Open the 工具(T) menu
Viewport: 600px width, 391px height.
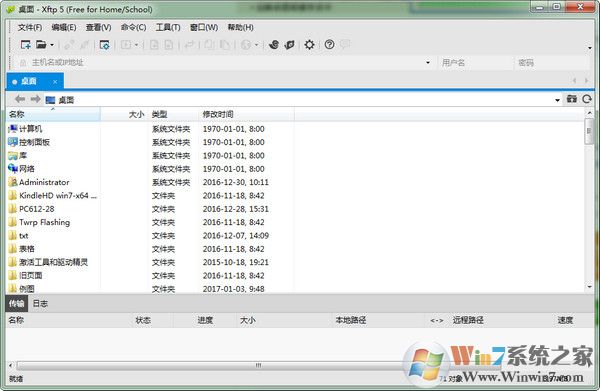(x=168, y=27)
